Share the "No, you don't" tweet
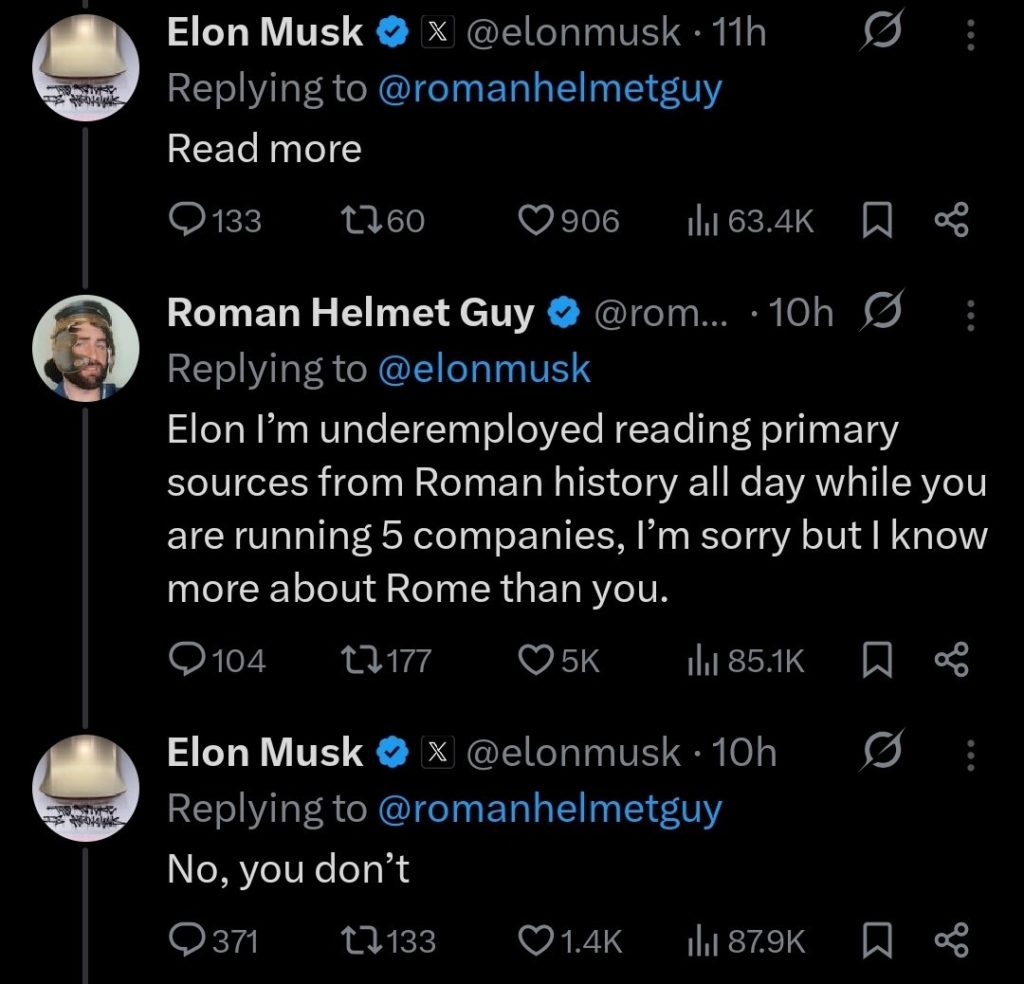 pyautogui.click(x=950, y=940)
